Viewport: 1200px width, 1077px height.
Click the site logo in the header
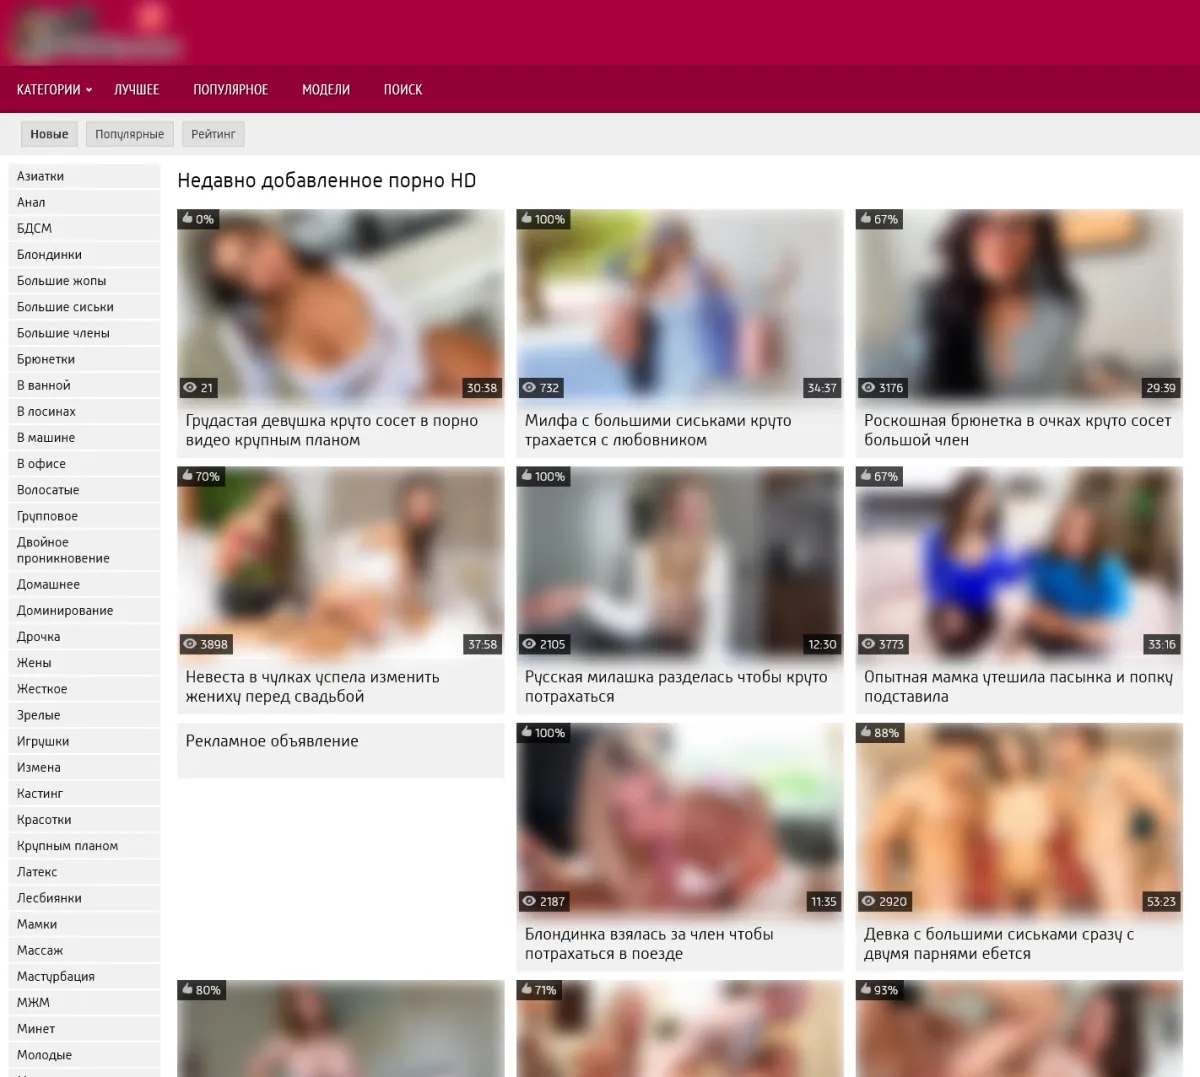[97, 33]
